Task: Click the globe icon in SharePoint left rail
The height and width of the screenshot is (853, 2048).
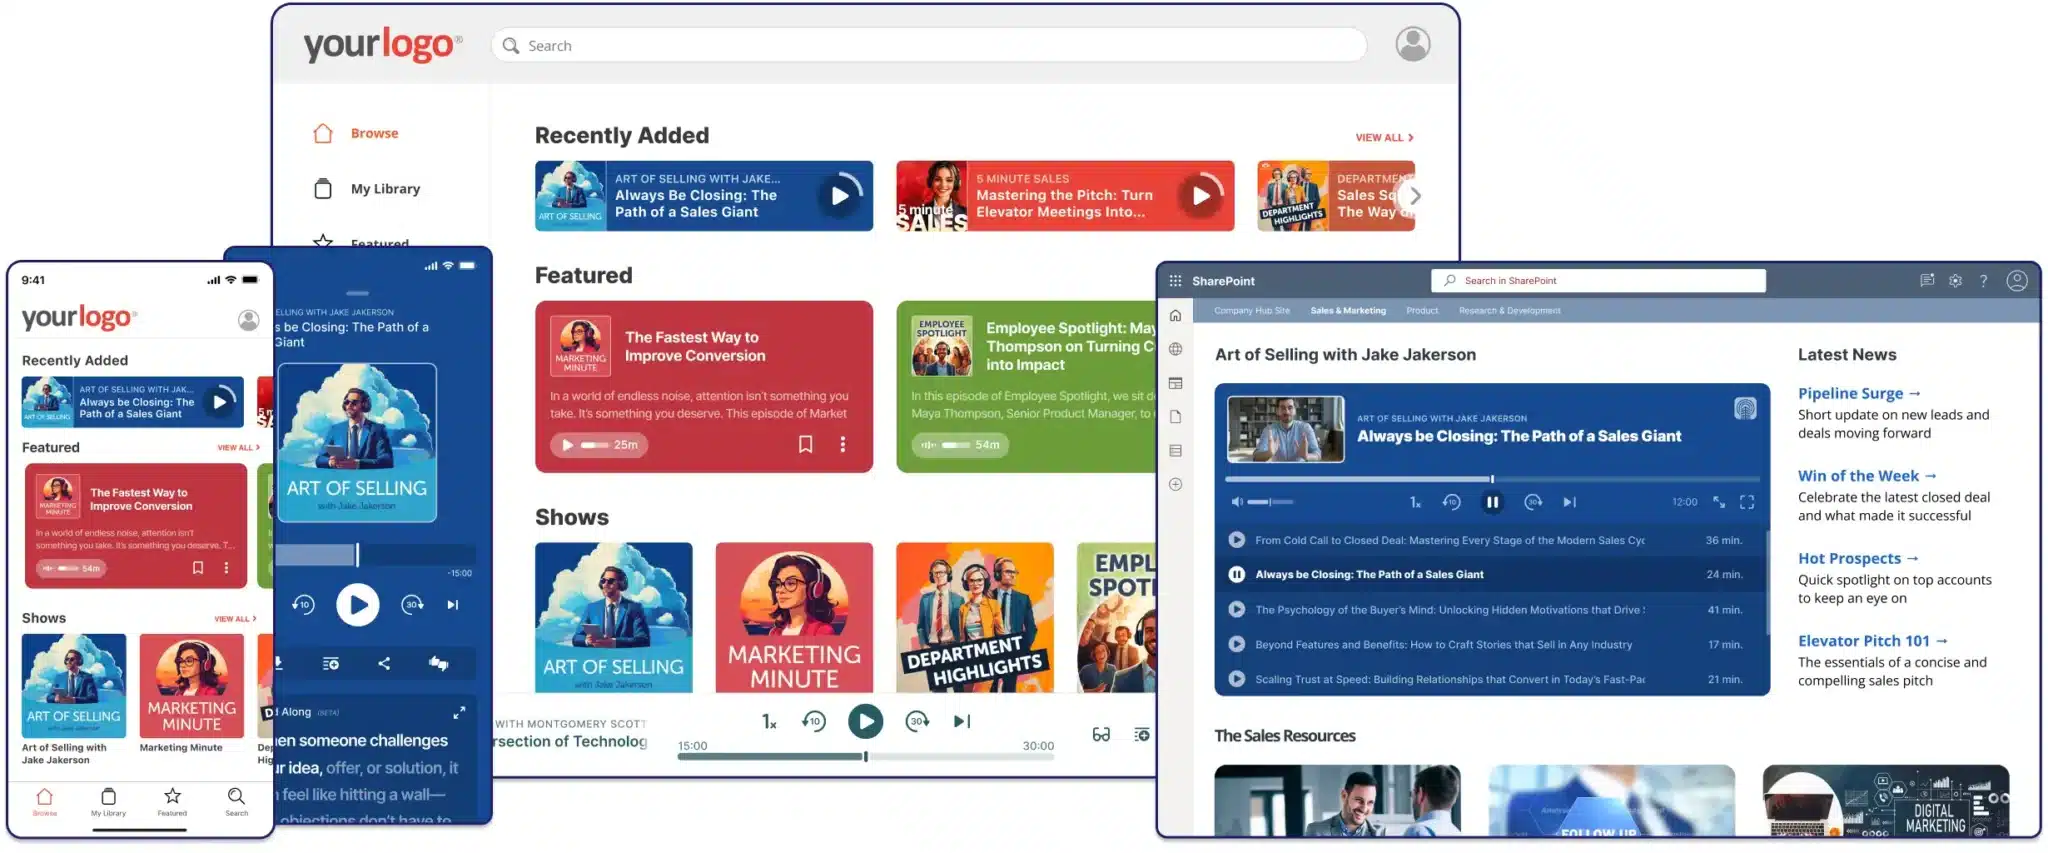Action: pyautogui.click(x=1176, y=349)
